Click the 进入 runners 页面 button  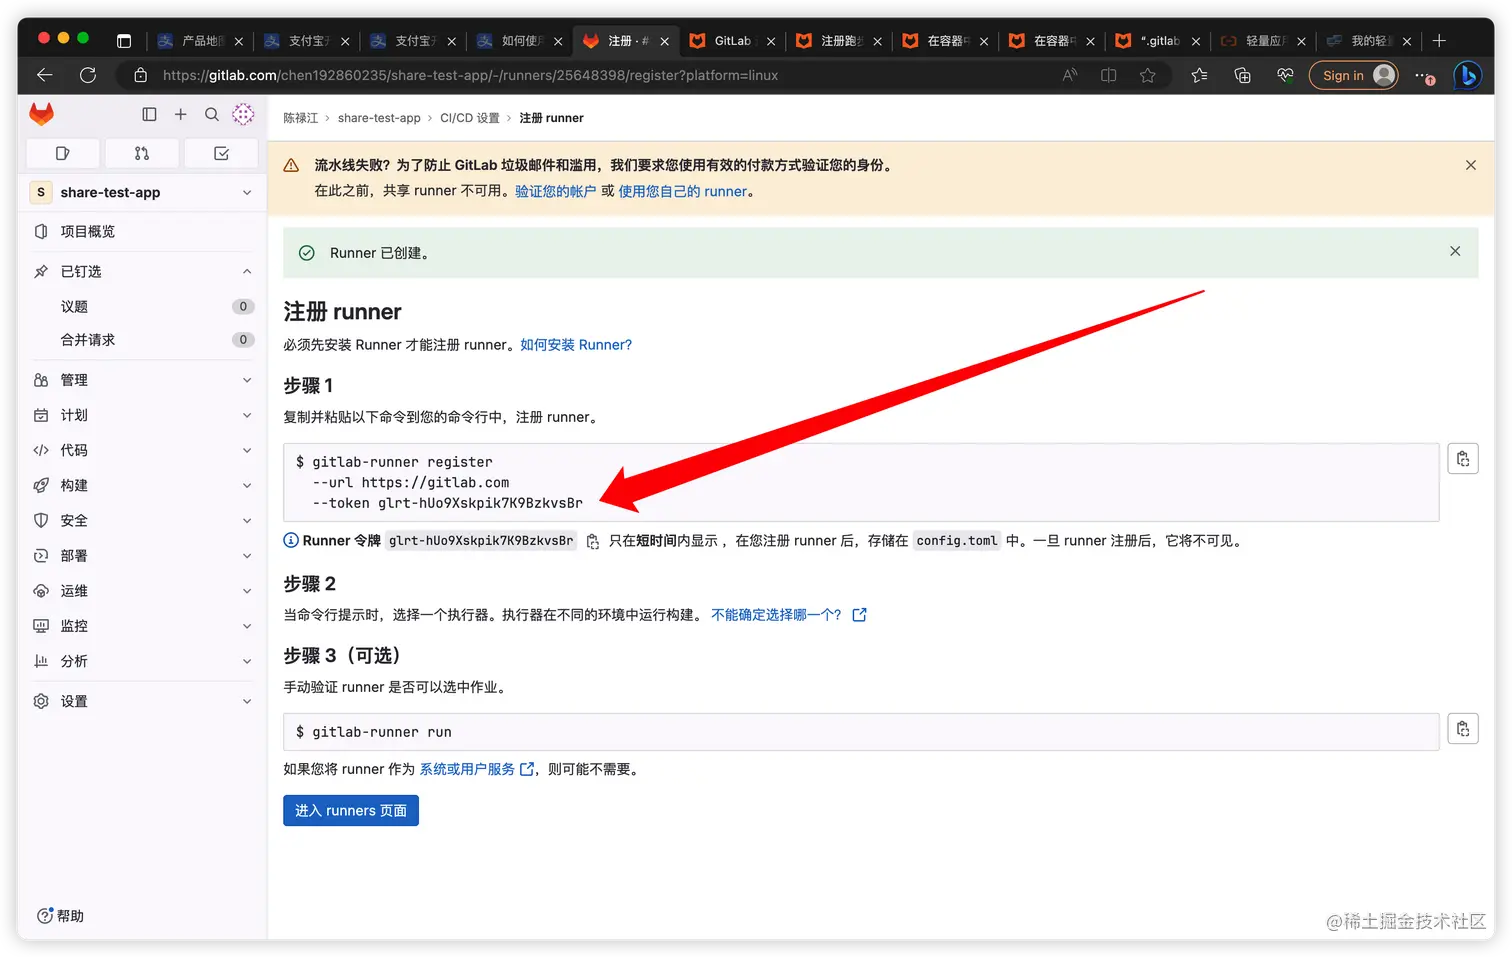pos(351,810)
